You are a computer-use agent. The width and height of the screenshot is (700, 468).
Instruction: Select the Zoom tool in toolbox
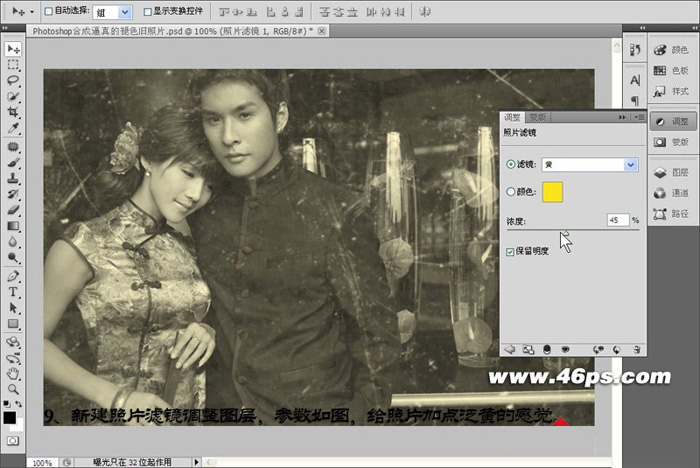coord(13,388)
